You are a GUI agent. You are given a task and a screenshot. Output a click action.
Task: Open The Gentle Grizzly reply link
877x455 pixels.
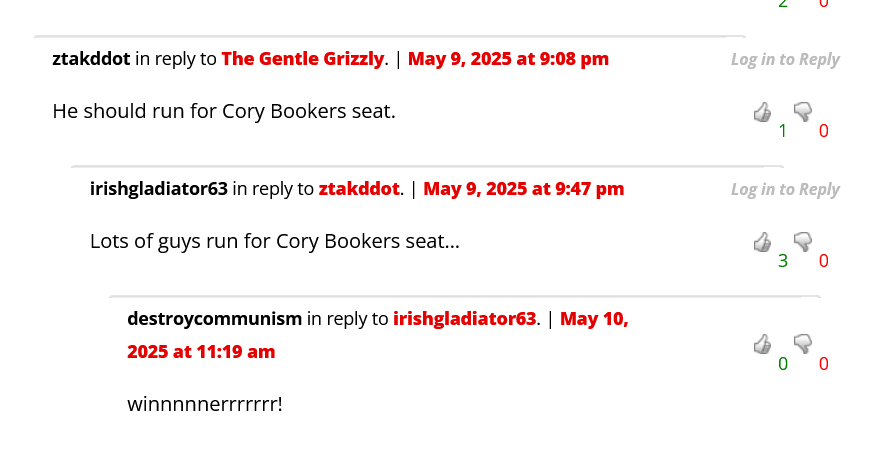click(302, 59)
